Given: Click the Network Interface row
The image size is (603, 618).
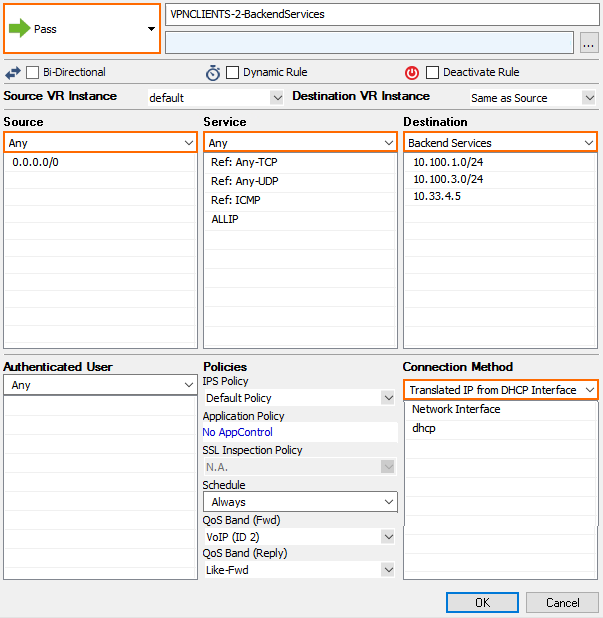Looking at the screenshot, I should (x=500, y=409).
